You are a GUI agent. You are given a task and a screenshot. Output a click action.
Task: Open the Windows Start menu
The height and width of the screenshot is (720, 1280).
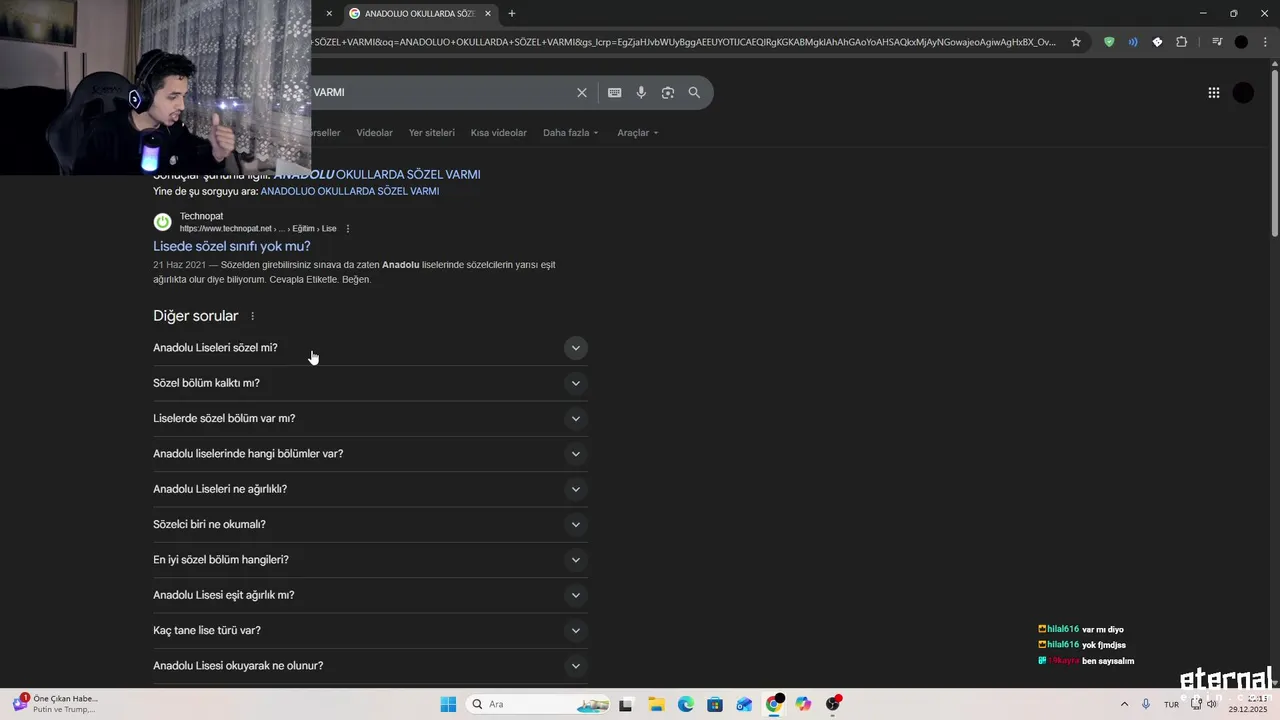448,704
